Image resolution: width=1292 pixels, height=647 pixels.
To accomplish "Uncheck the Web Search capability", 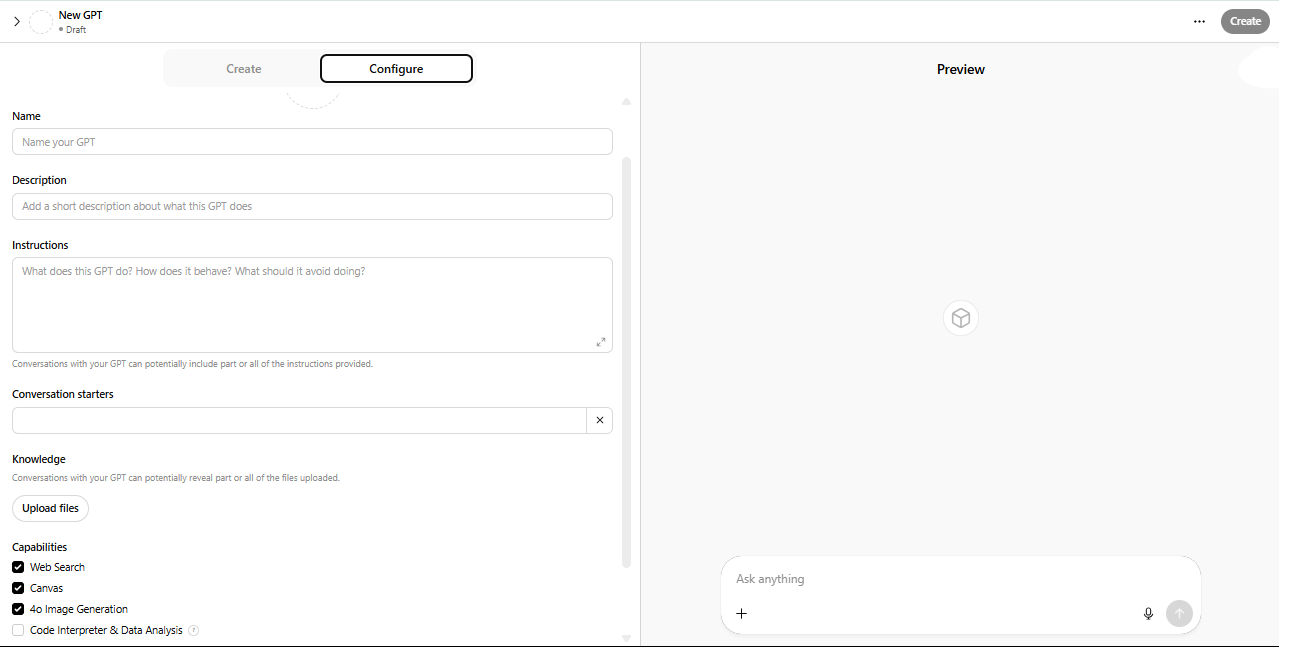I will point(18,567).
